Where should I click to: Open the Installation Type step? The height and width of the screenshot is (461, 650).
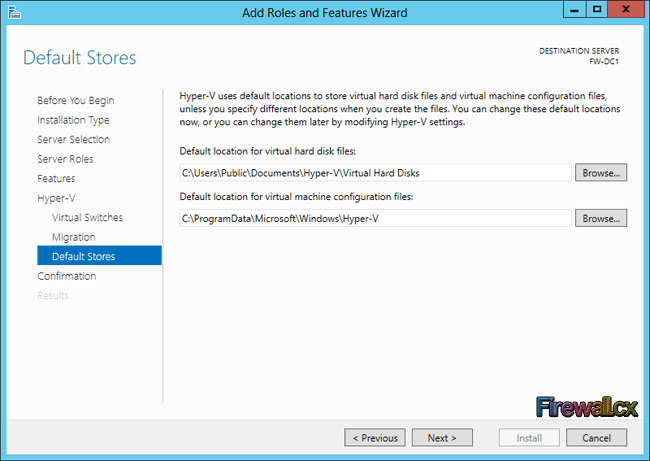tap(73, 120)
